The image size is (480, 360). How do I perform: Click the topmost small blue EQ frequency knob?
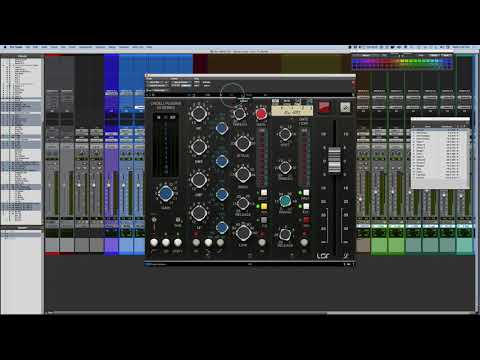pyautogui.click(x=221, y=128)
